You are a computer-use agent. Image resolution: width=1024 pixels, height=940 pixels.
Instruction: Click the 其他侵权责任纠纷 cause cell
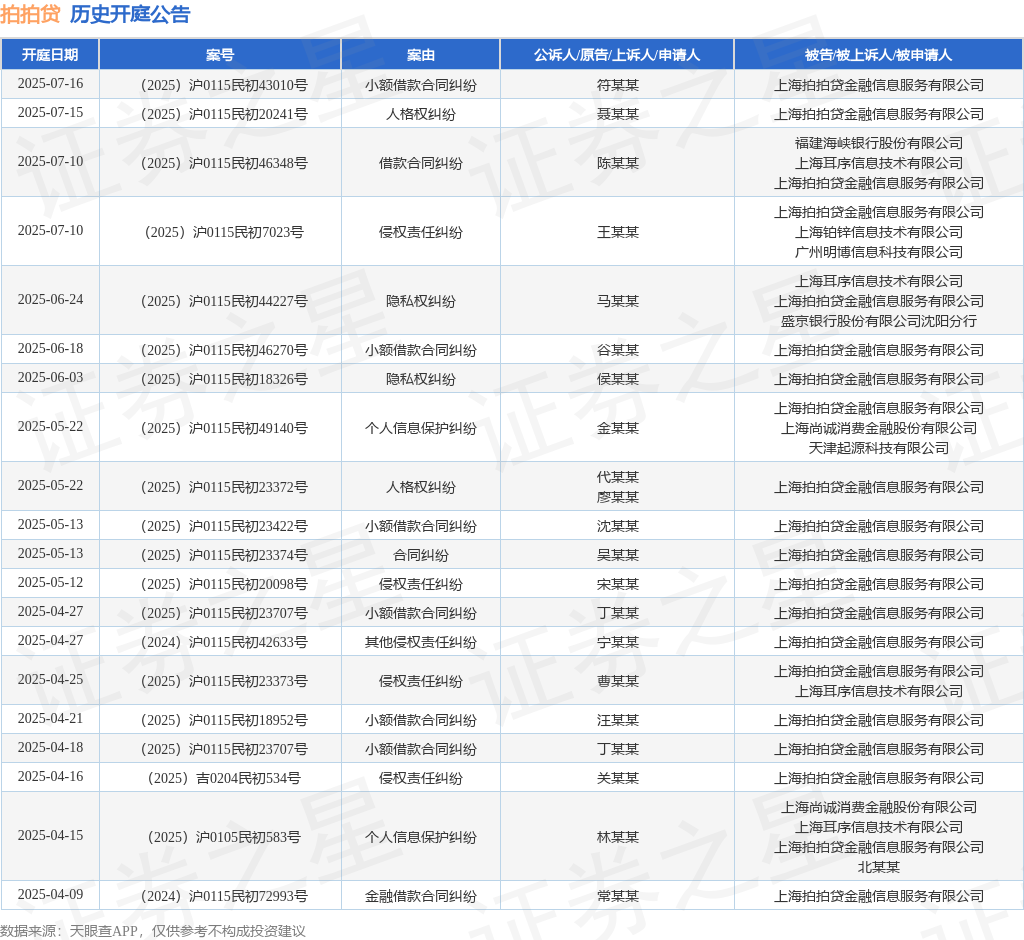coord(421,642)
